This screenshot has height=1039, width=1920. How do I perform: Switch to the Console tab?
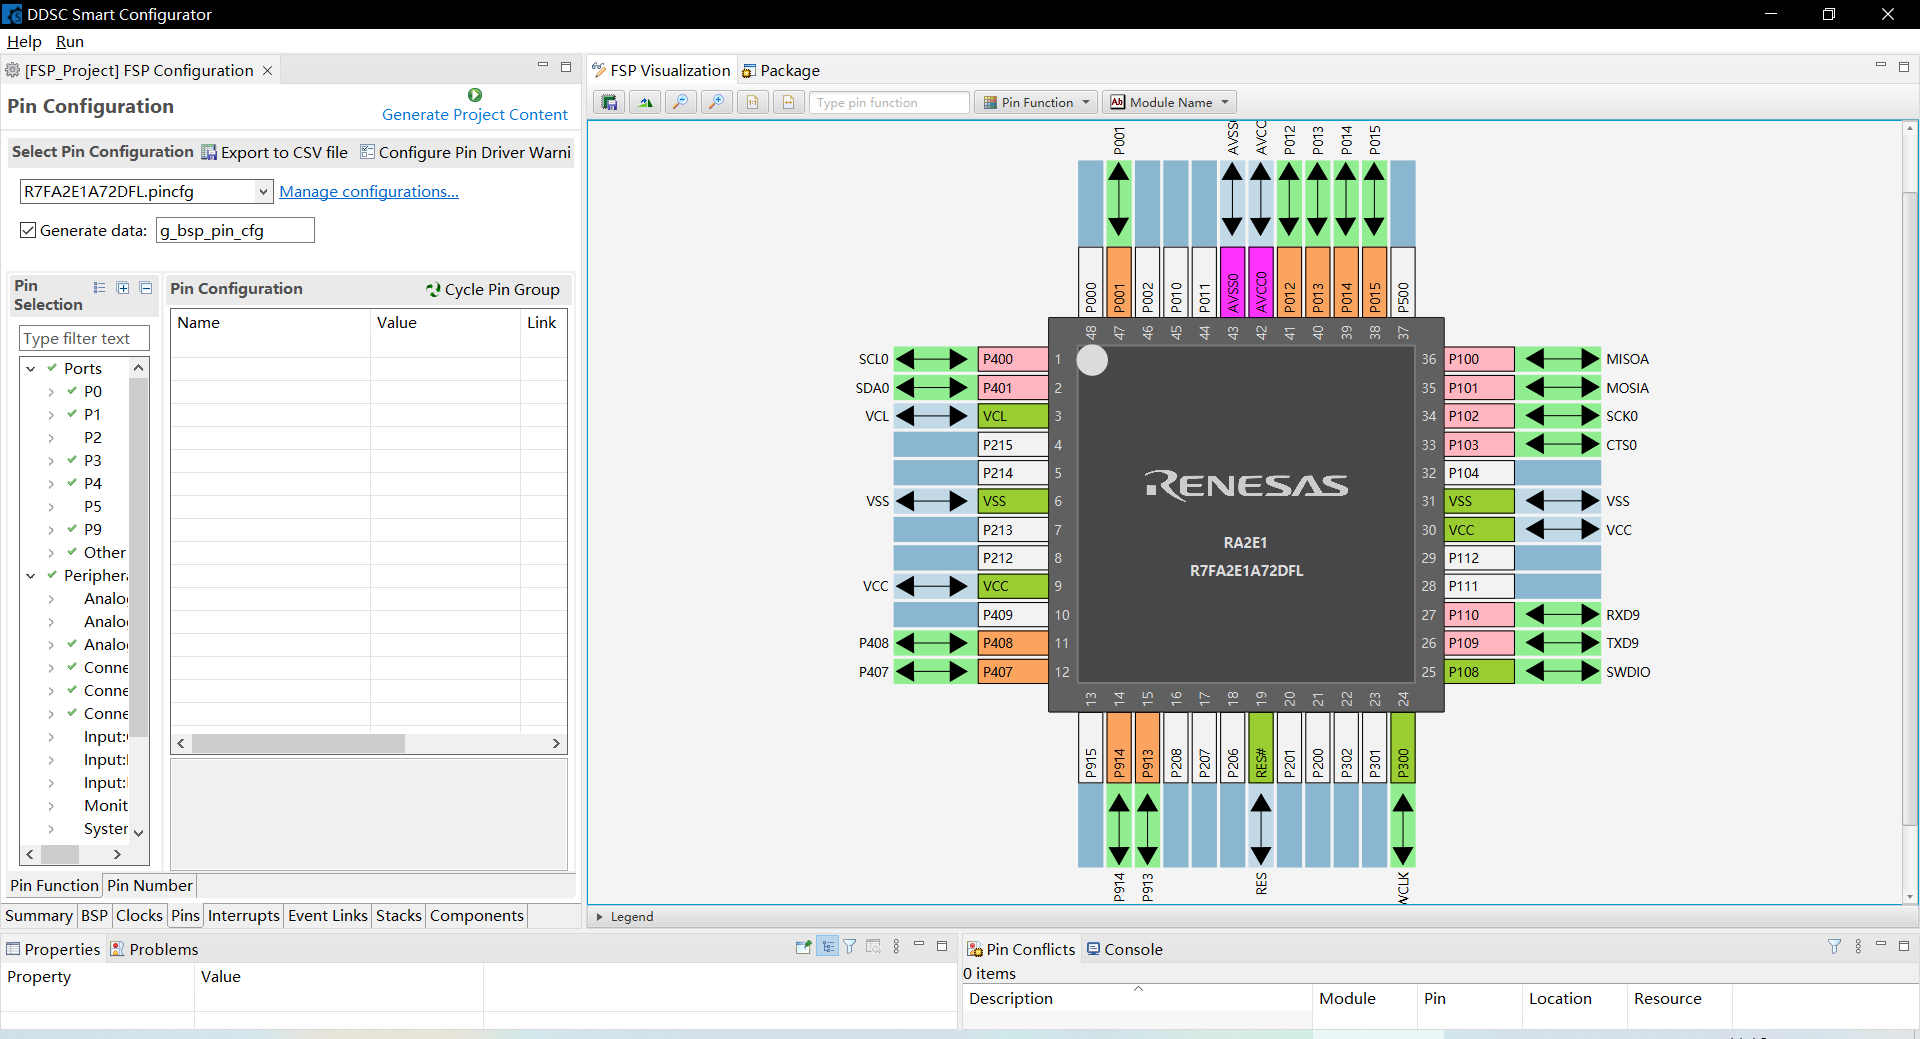coord(1124,949)
